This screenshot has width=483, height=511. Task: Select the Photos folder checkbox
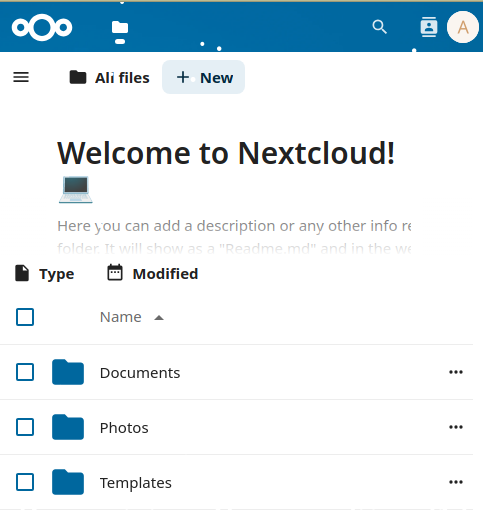25,427
